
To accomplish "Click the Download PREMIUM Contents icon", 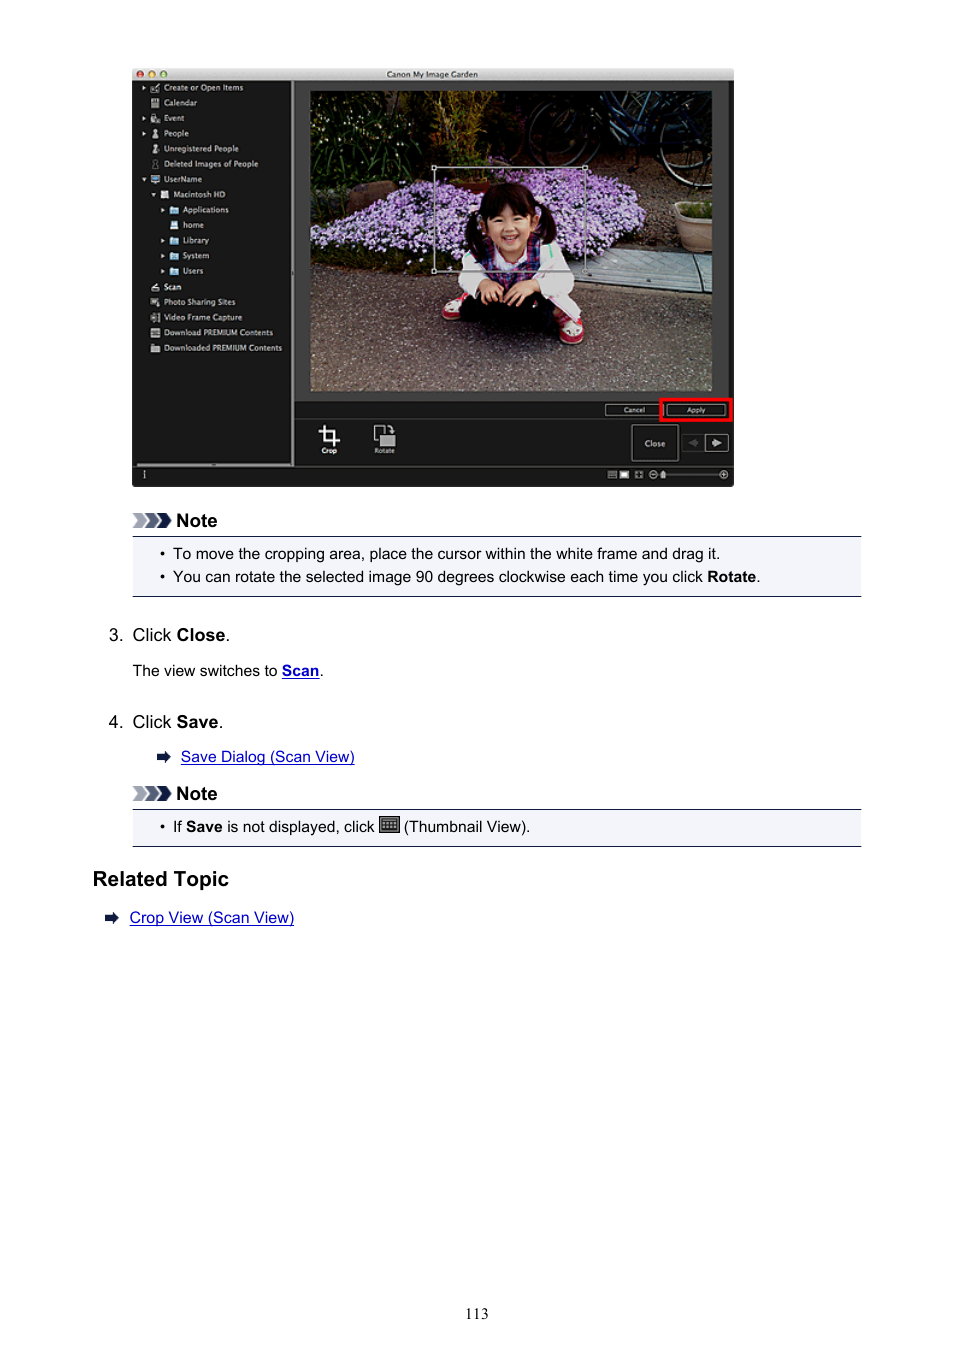I will tap(155, 333).
